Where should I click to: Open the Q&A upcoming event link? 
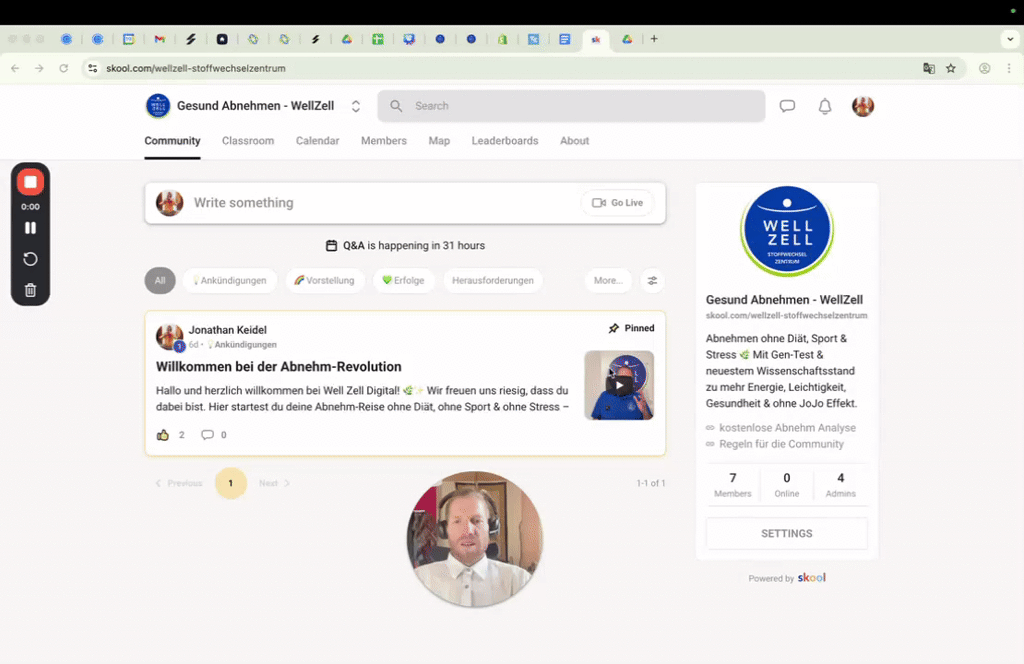(405, 245)
